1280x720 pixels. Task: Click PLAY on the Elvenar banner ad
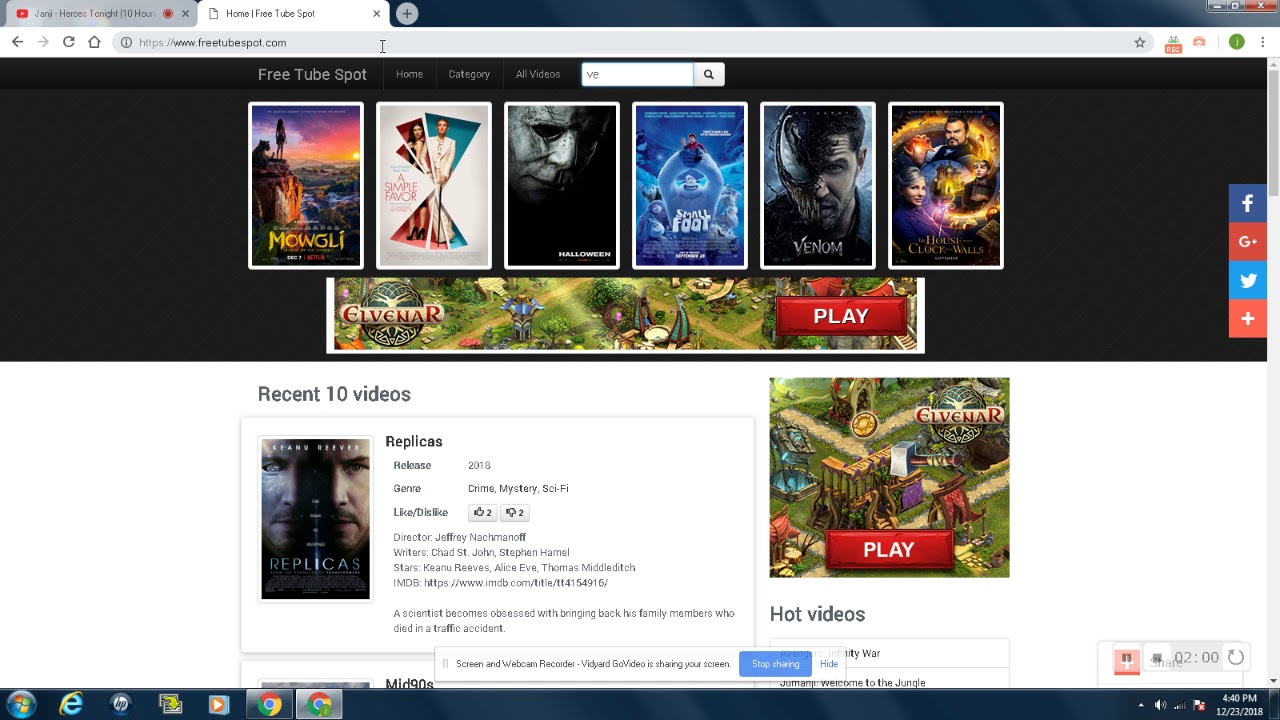[841, 316]
